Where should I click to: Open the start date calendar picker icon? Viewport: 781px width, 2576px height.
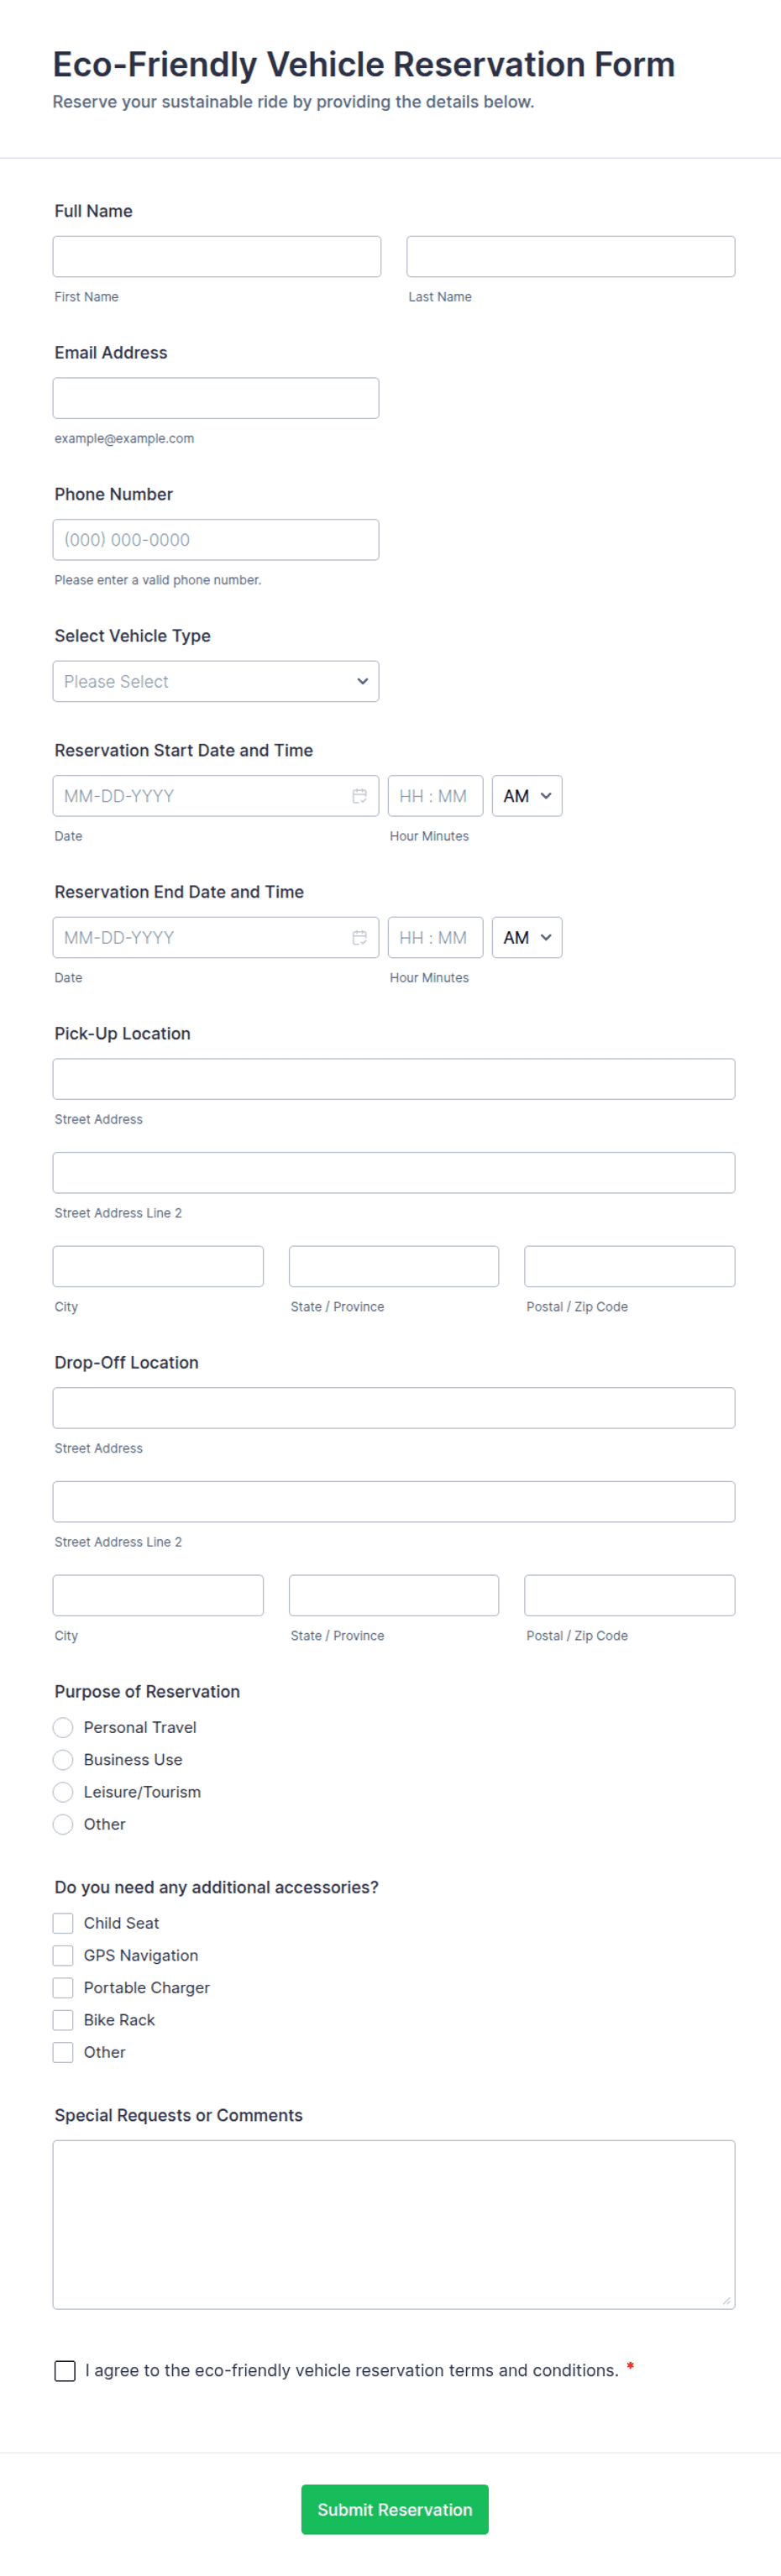pyautogui.click(x=359, y=796)
